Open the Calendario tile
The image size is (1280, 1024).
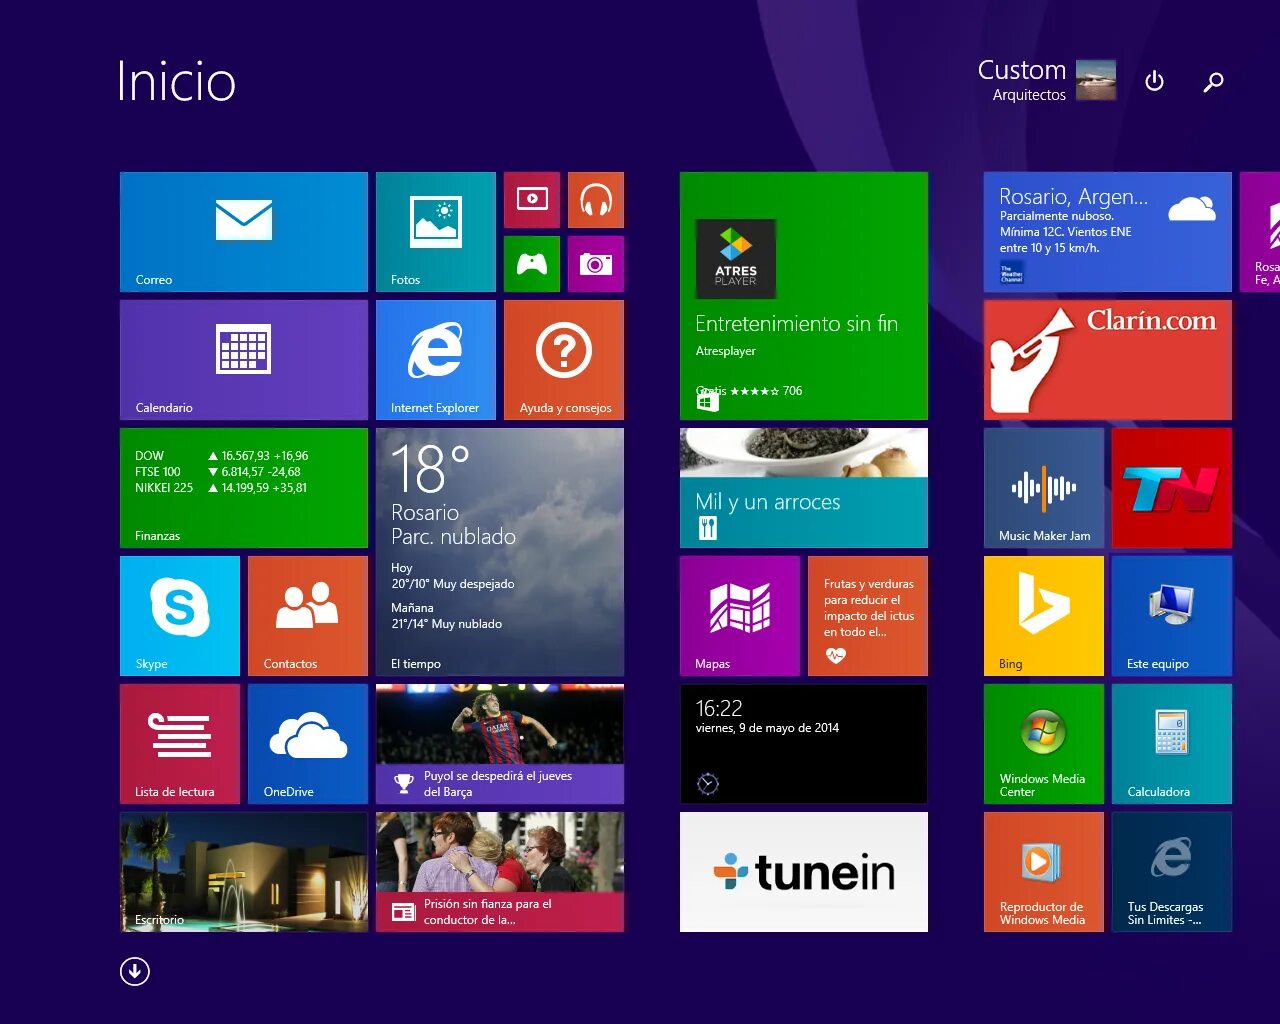pos(244,360)
